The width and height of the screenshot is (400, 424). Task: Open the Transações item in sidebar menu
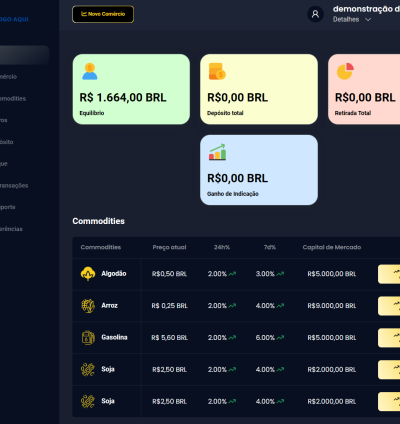pyautogui.click(x=14, y=186)
